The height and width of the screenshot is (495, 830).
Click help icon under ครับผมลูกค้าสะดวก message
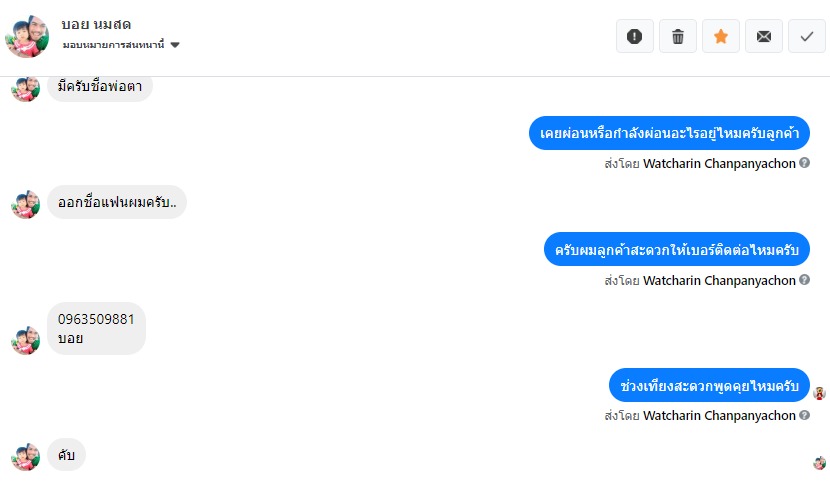click(x=804, y=280)
